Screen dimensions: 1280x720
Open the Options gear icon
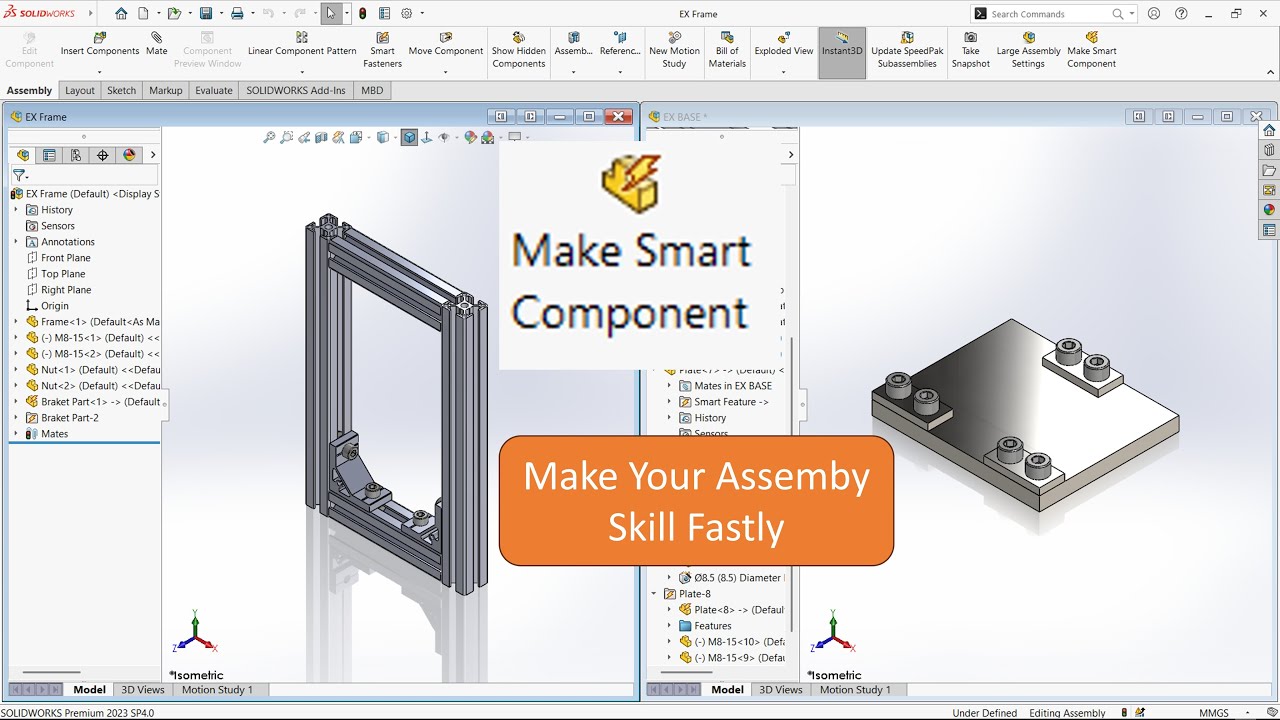click(x=407, y=14)
